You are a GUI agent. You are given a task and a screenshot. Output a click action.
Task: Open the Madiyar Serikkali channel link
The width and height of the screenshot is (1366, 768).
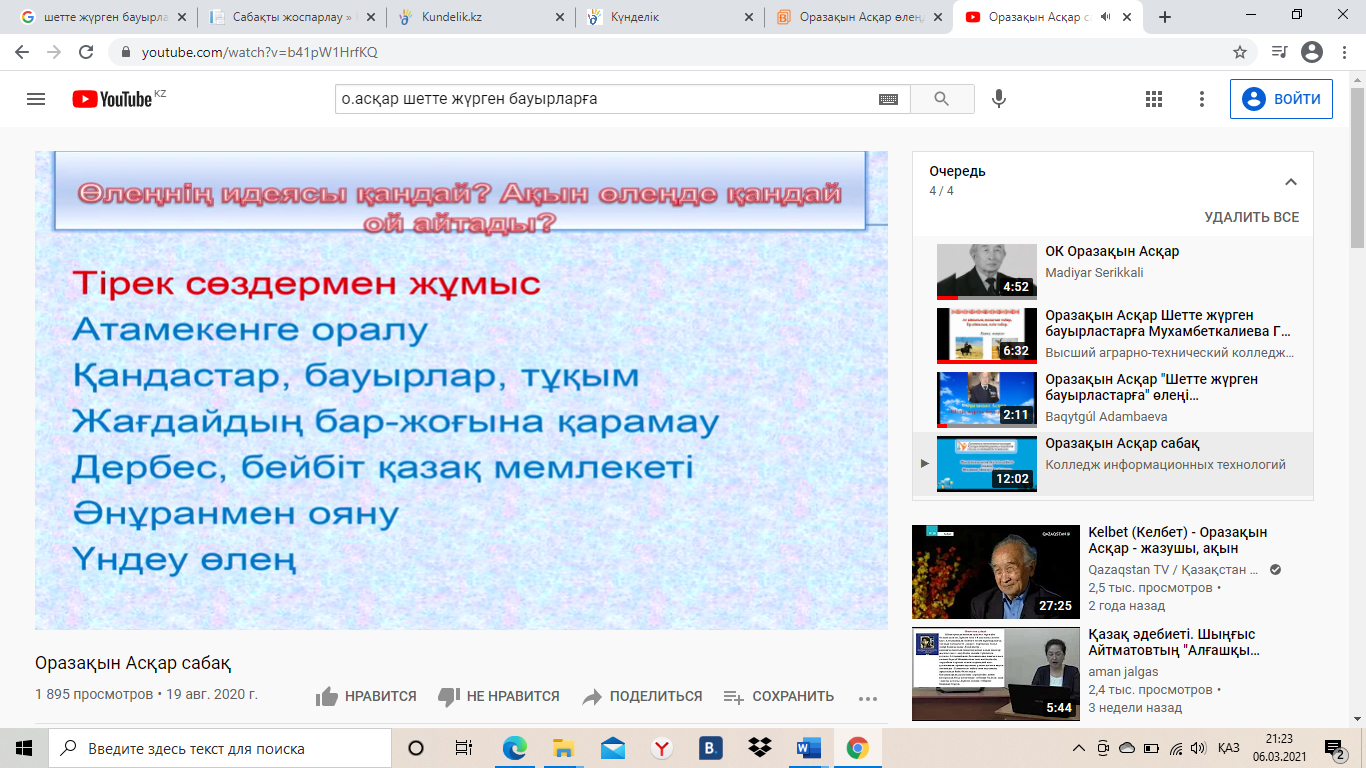pos(1097,272)
